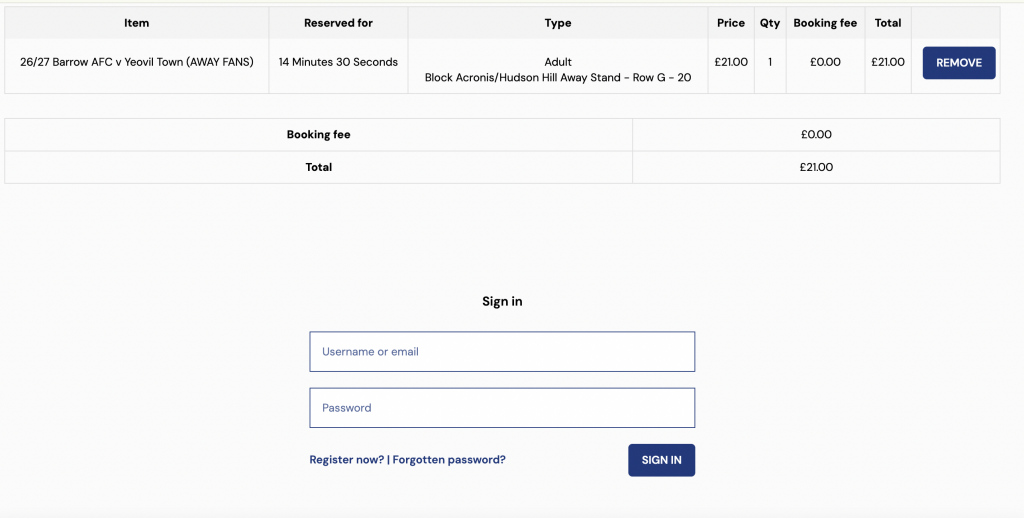
Task: Select the Price column header
Action: (731, 23)
